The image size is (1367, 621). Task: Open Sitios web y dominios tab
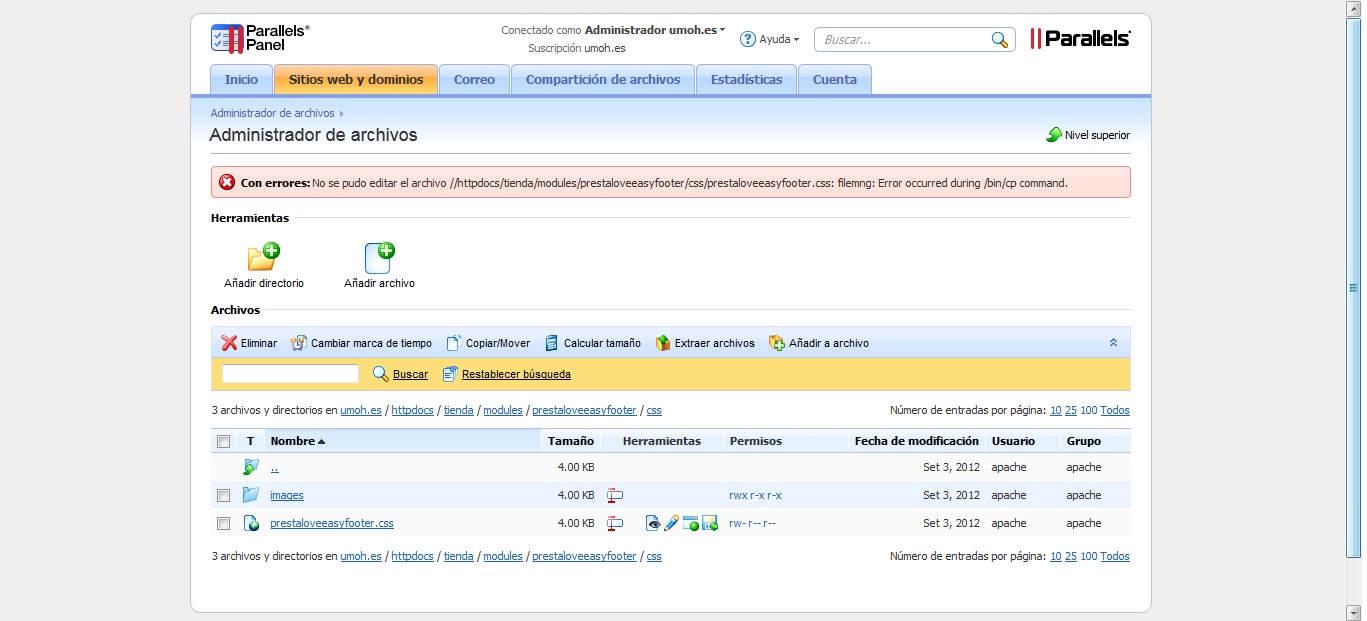[356, 80]
